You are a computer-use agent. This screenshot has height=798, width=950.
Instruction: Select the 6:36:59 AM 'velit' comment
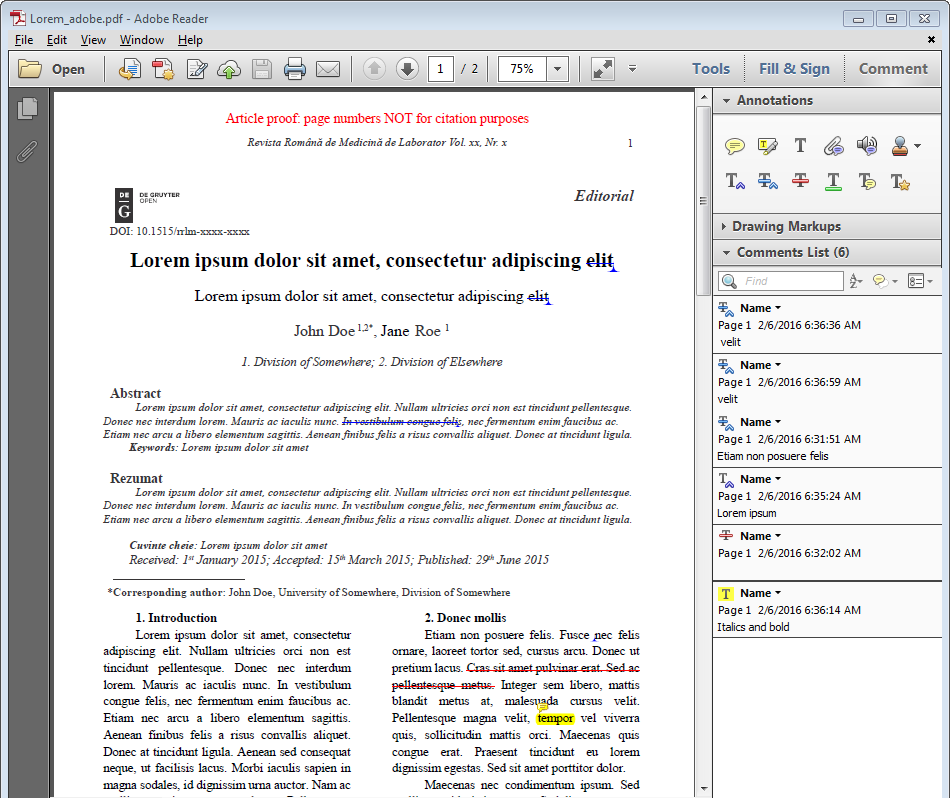(x=828, y=382)
